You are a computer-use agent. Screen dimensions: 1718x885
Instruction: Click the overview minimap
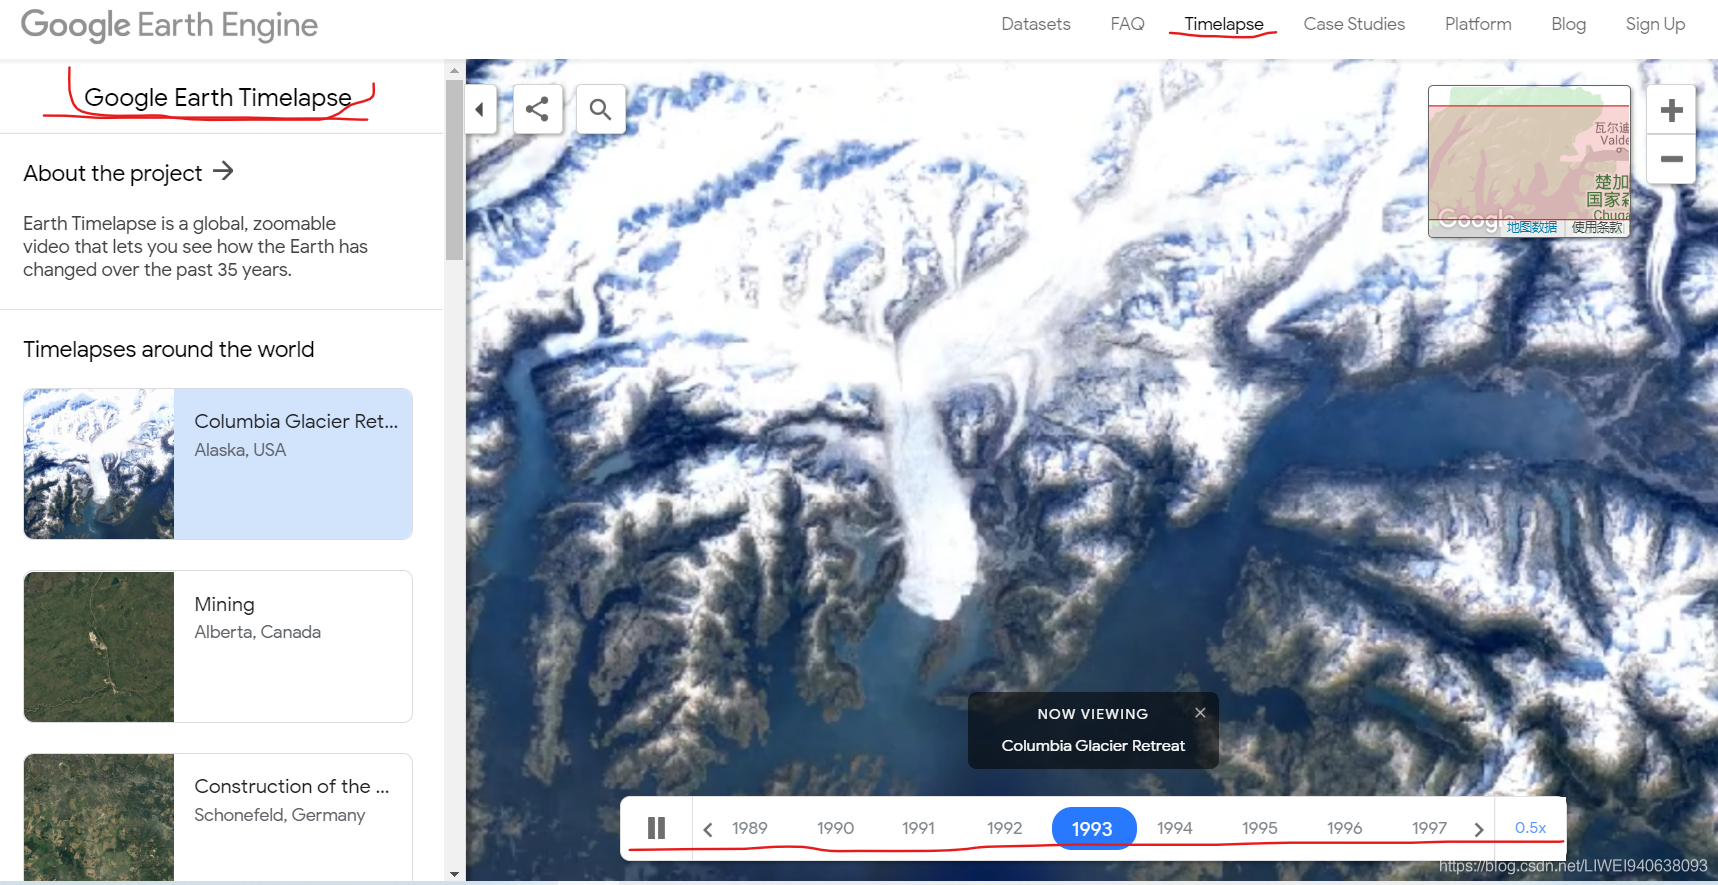(x=1529, y=161)
